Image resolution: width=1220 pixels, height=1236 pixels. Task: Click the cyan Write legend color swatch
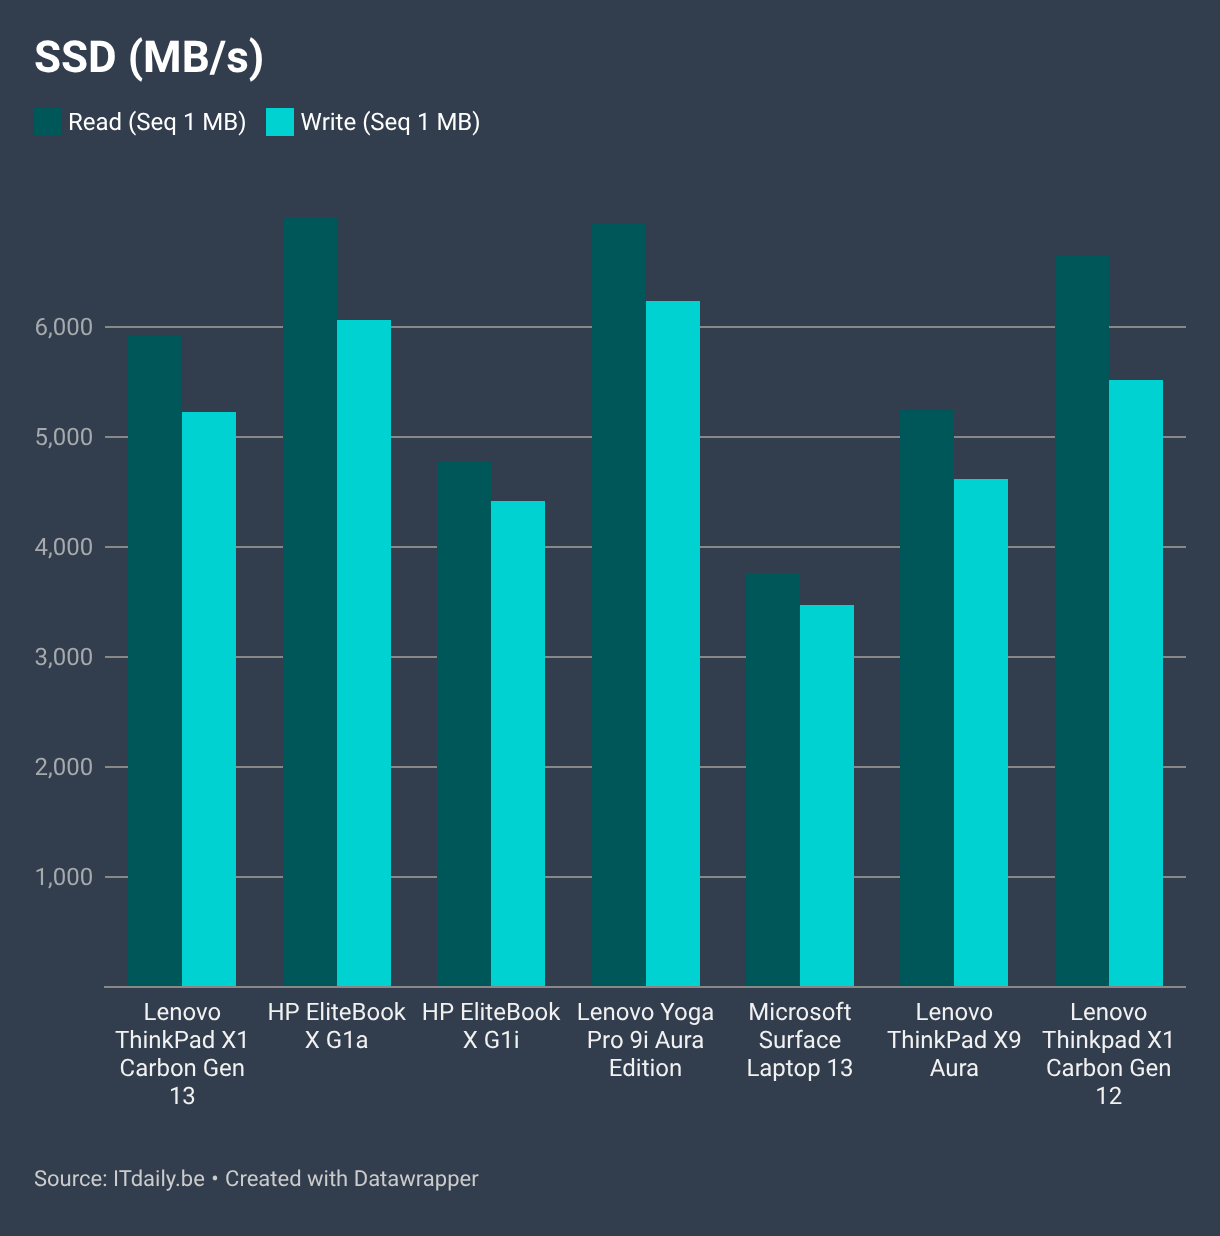(280, 122)
